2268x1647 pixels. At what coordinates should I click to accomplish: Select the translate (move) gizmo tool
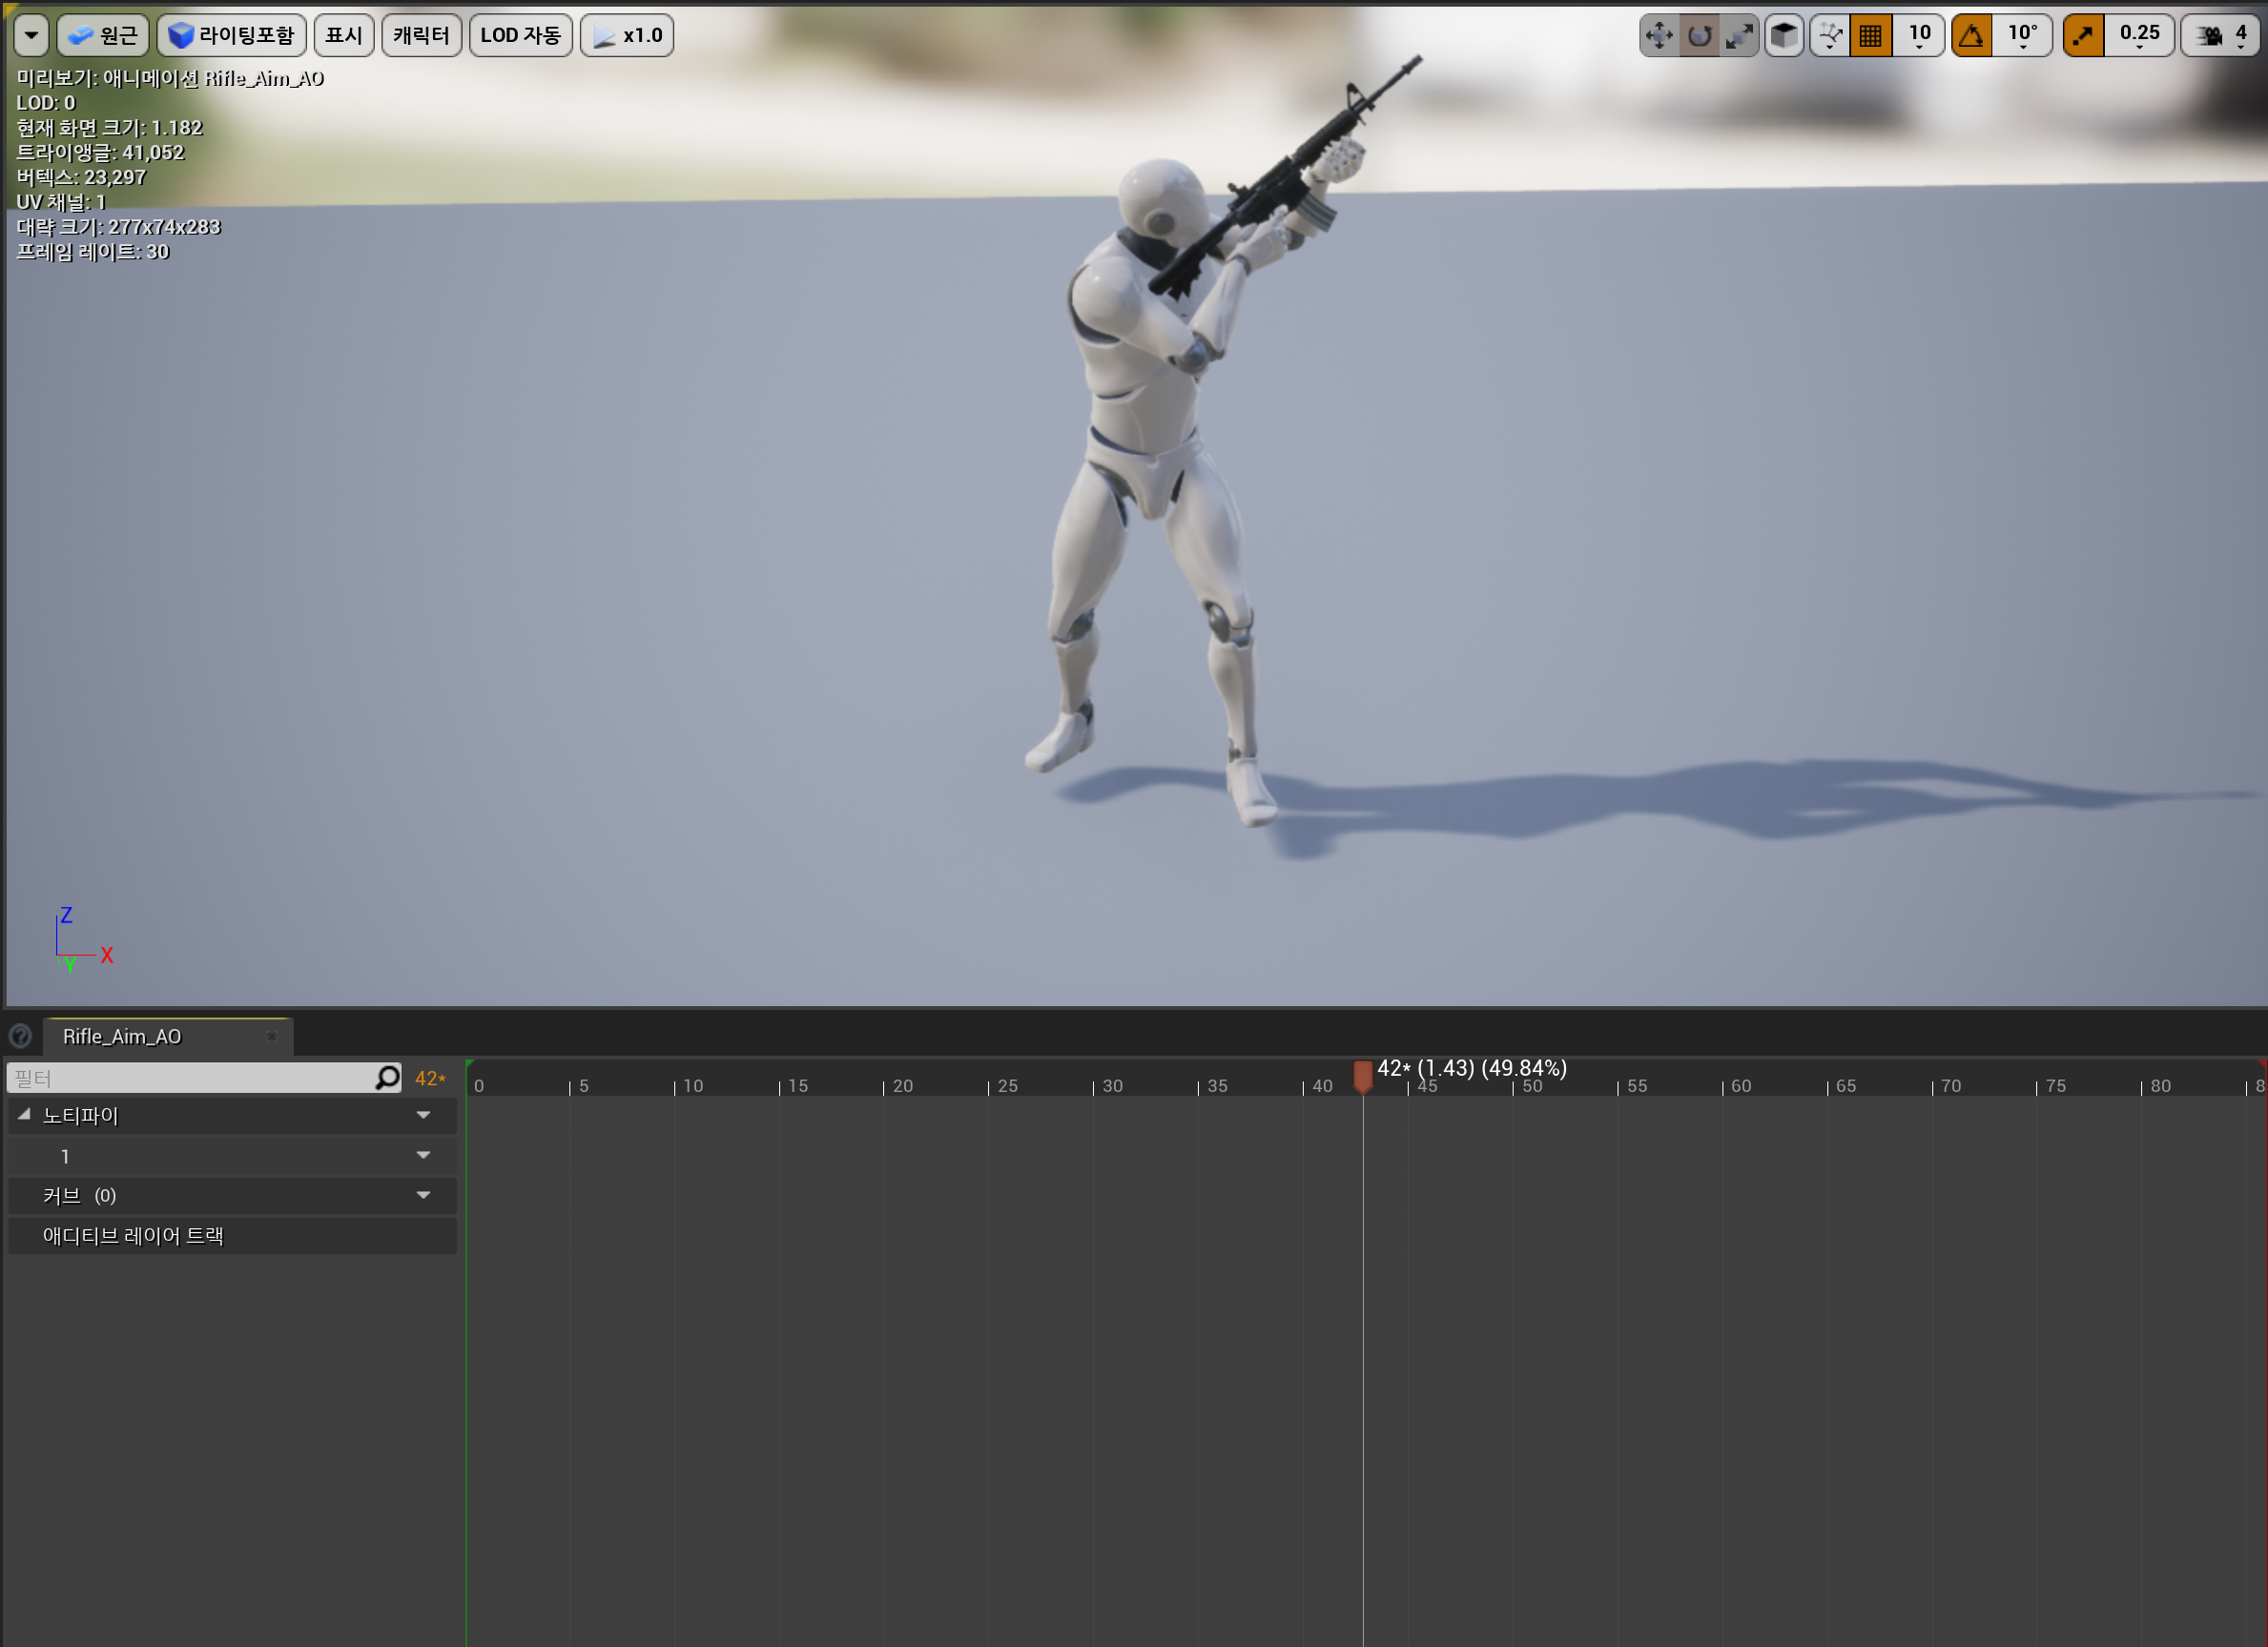pos(1659,36)
